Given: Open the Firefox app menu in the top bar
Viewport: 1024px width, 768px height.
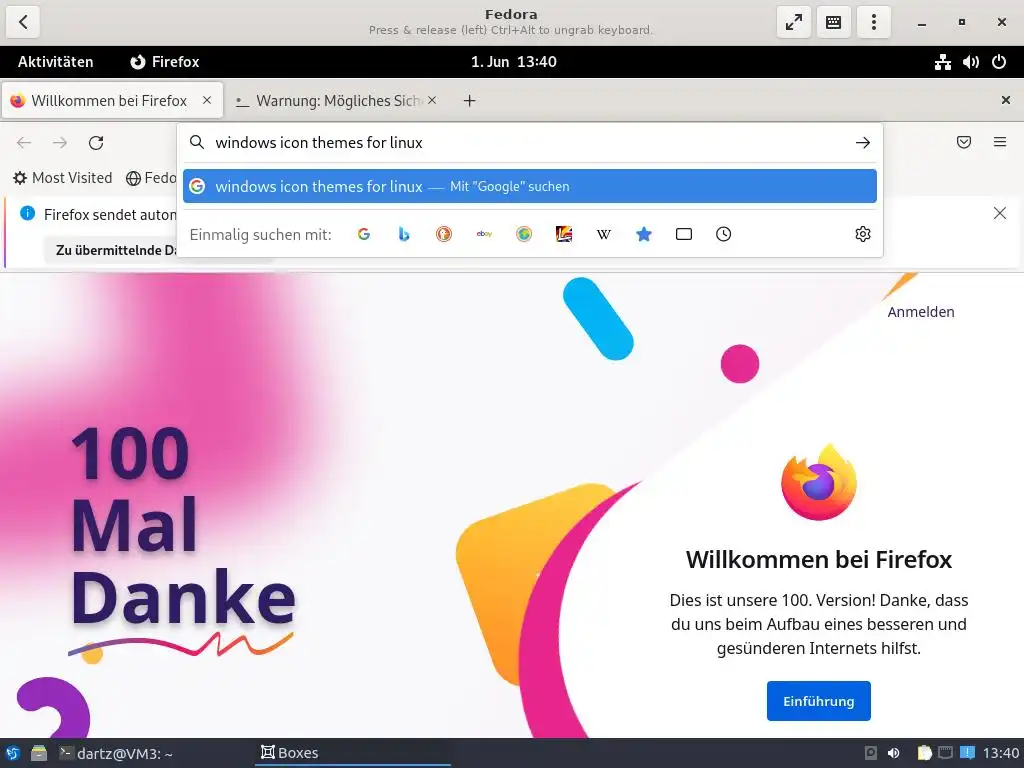Looking at the screenshot, I should point(165,62).
